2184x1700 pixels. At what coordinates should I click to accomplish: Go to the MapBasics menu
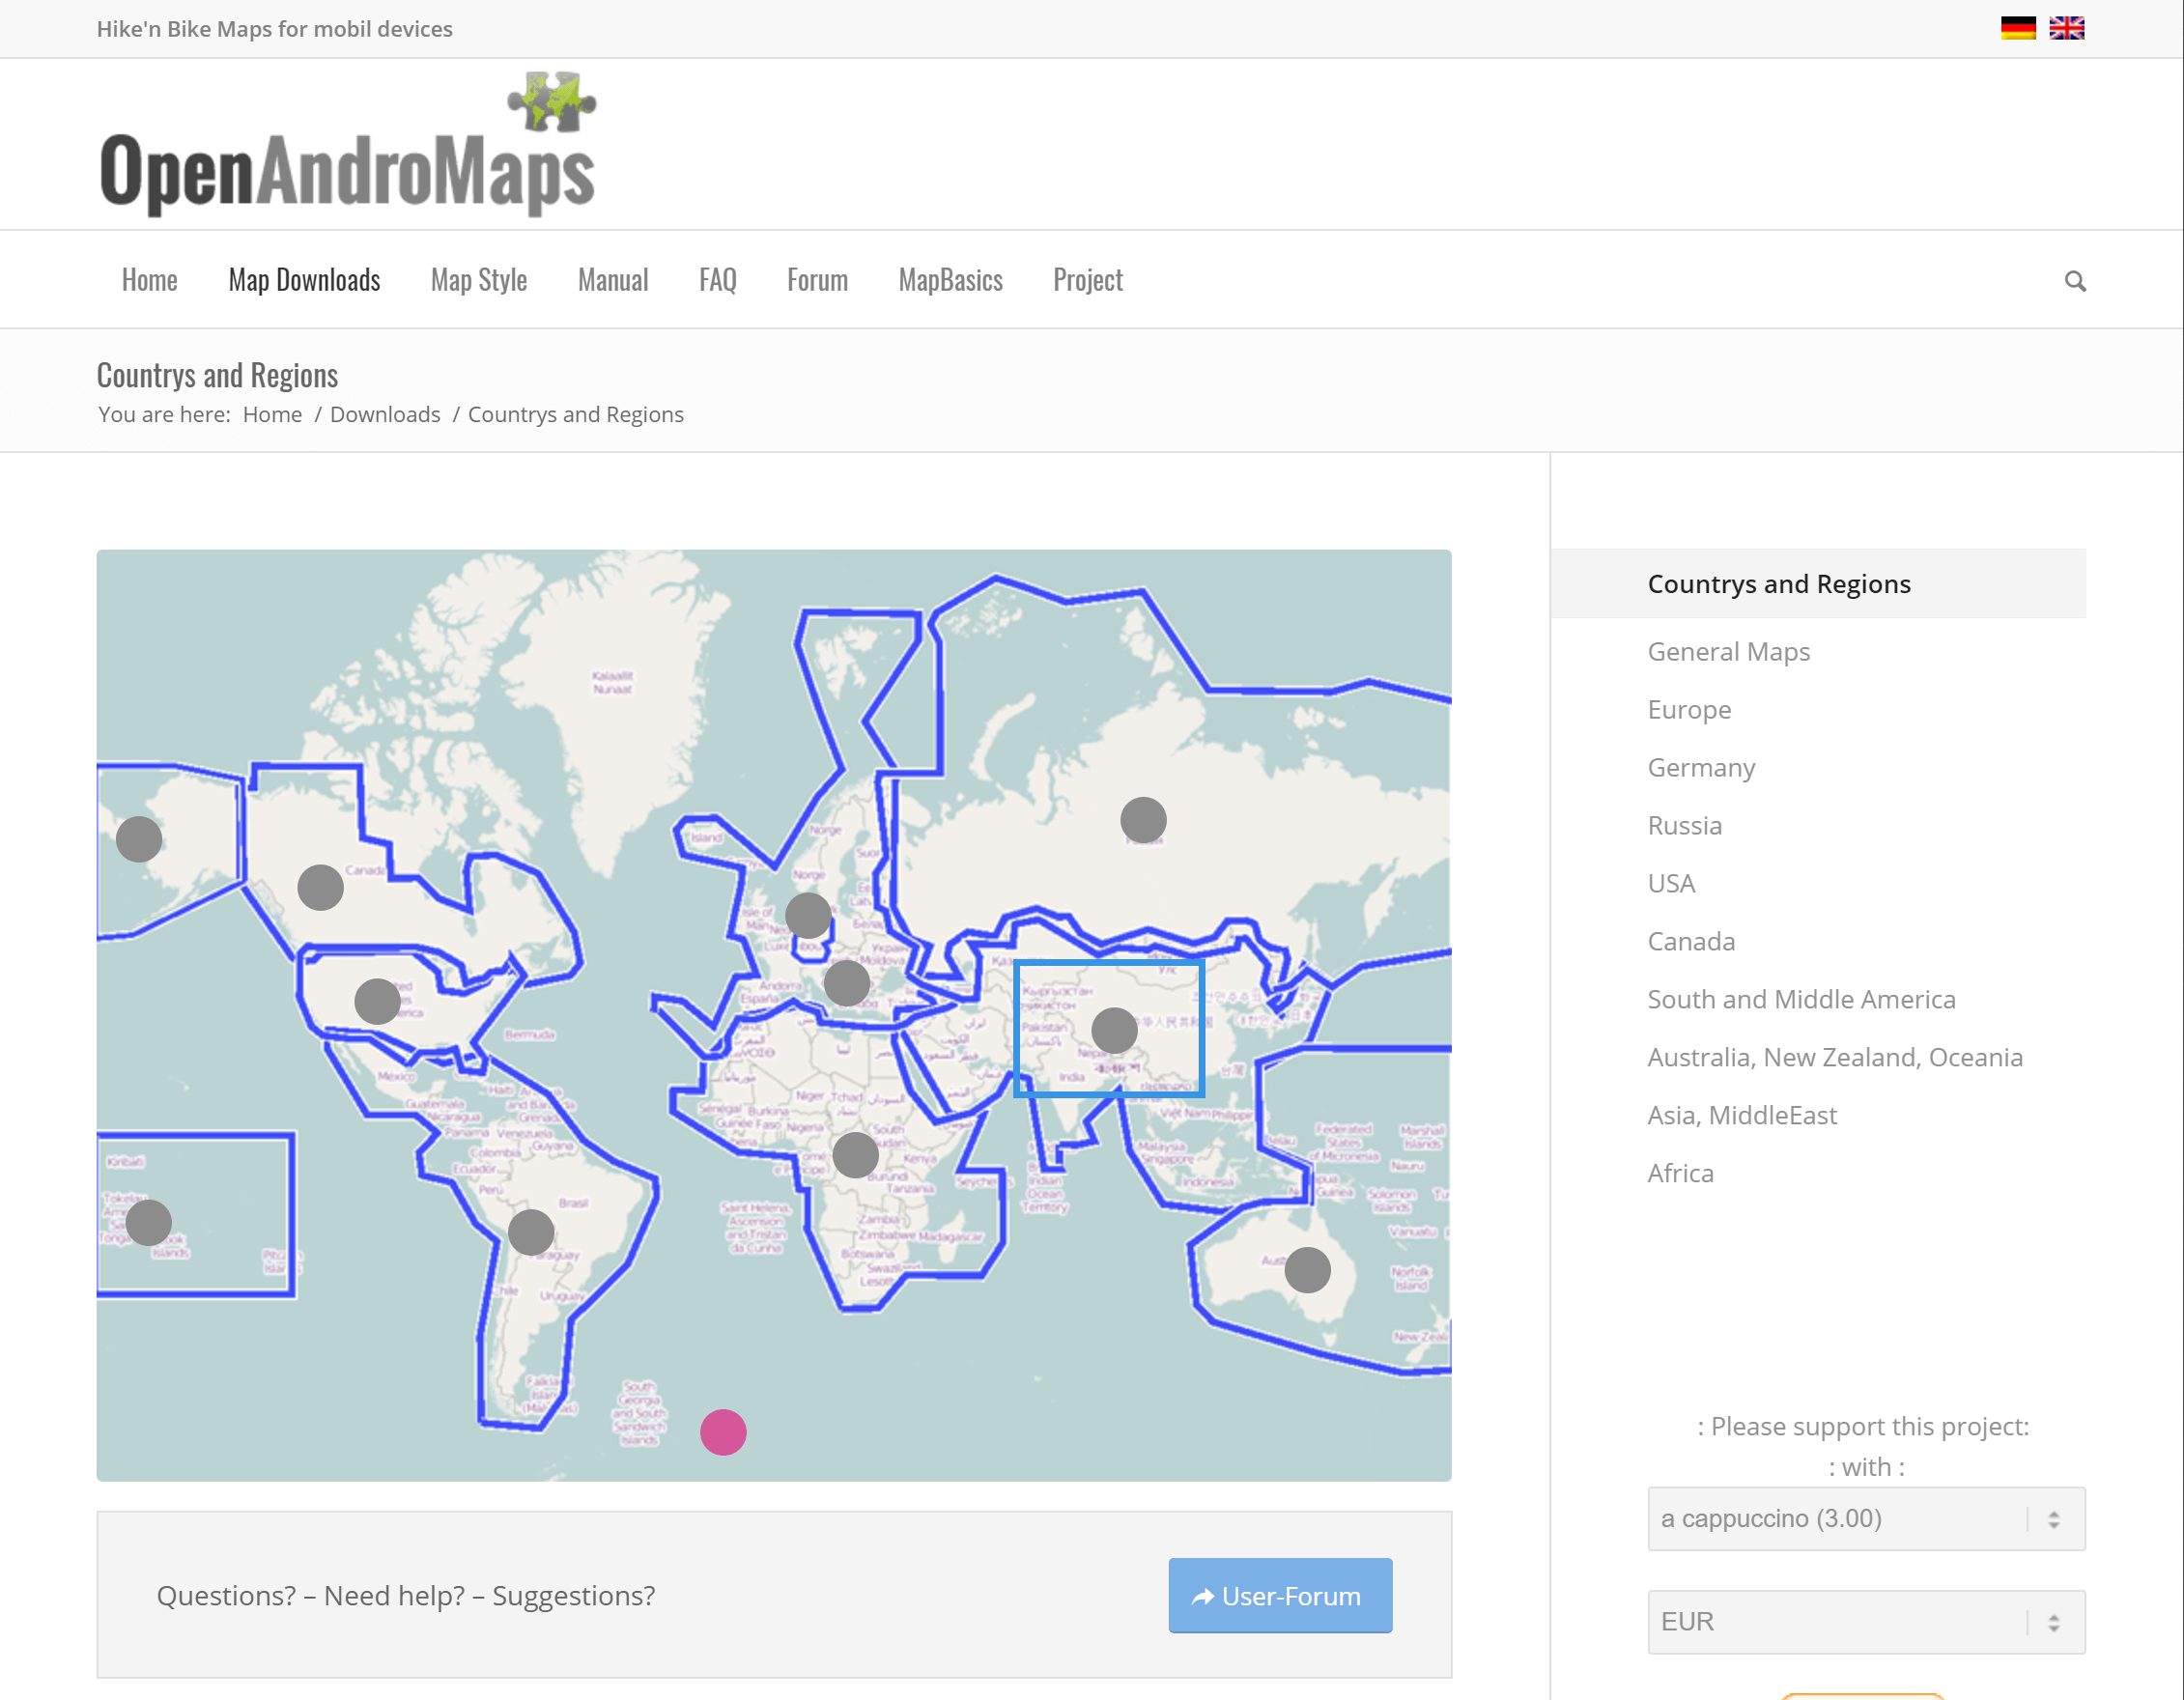tap(950, 280)
